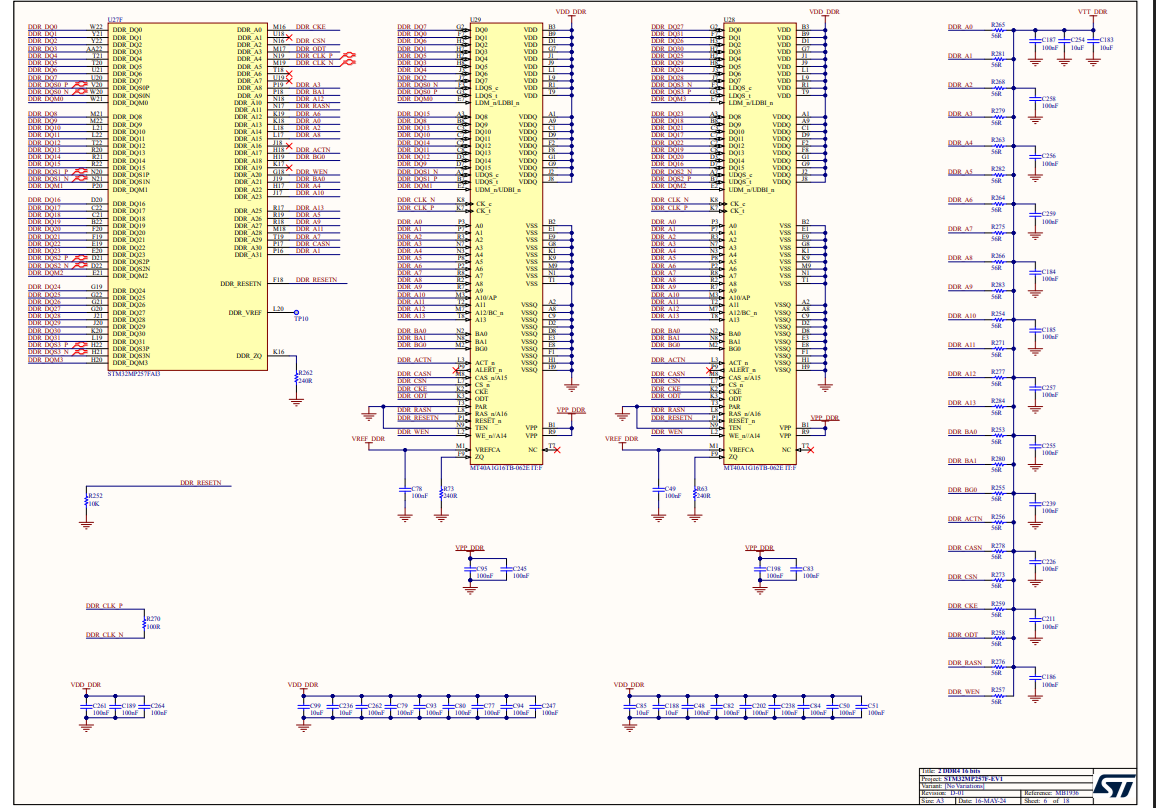The image size is (1156, 808).
Task: Click net label 'DDR_CLK_P' beside R270
Action: (104, 606)
